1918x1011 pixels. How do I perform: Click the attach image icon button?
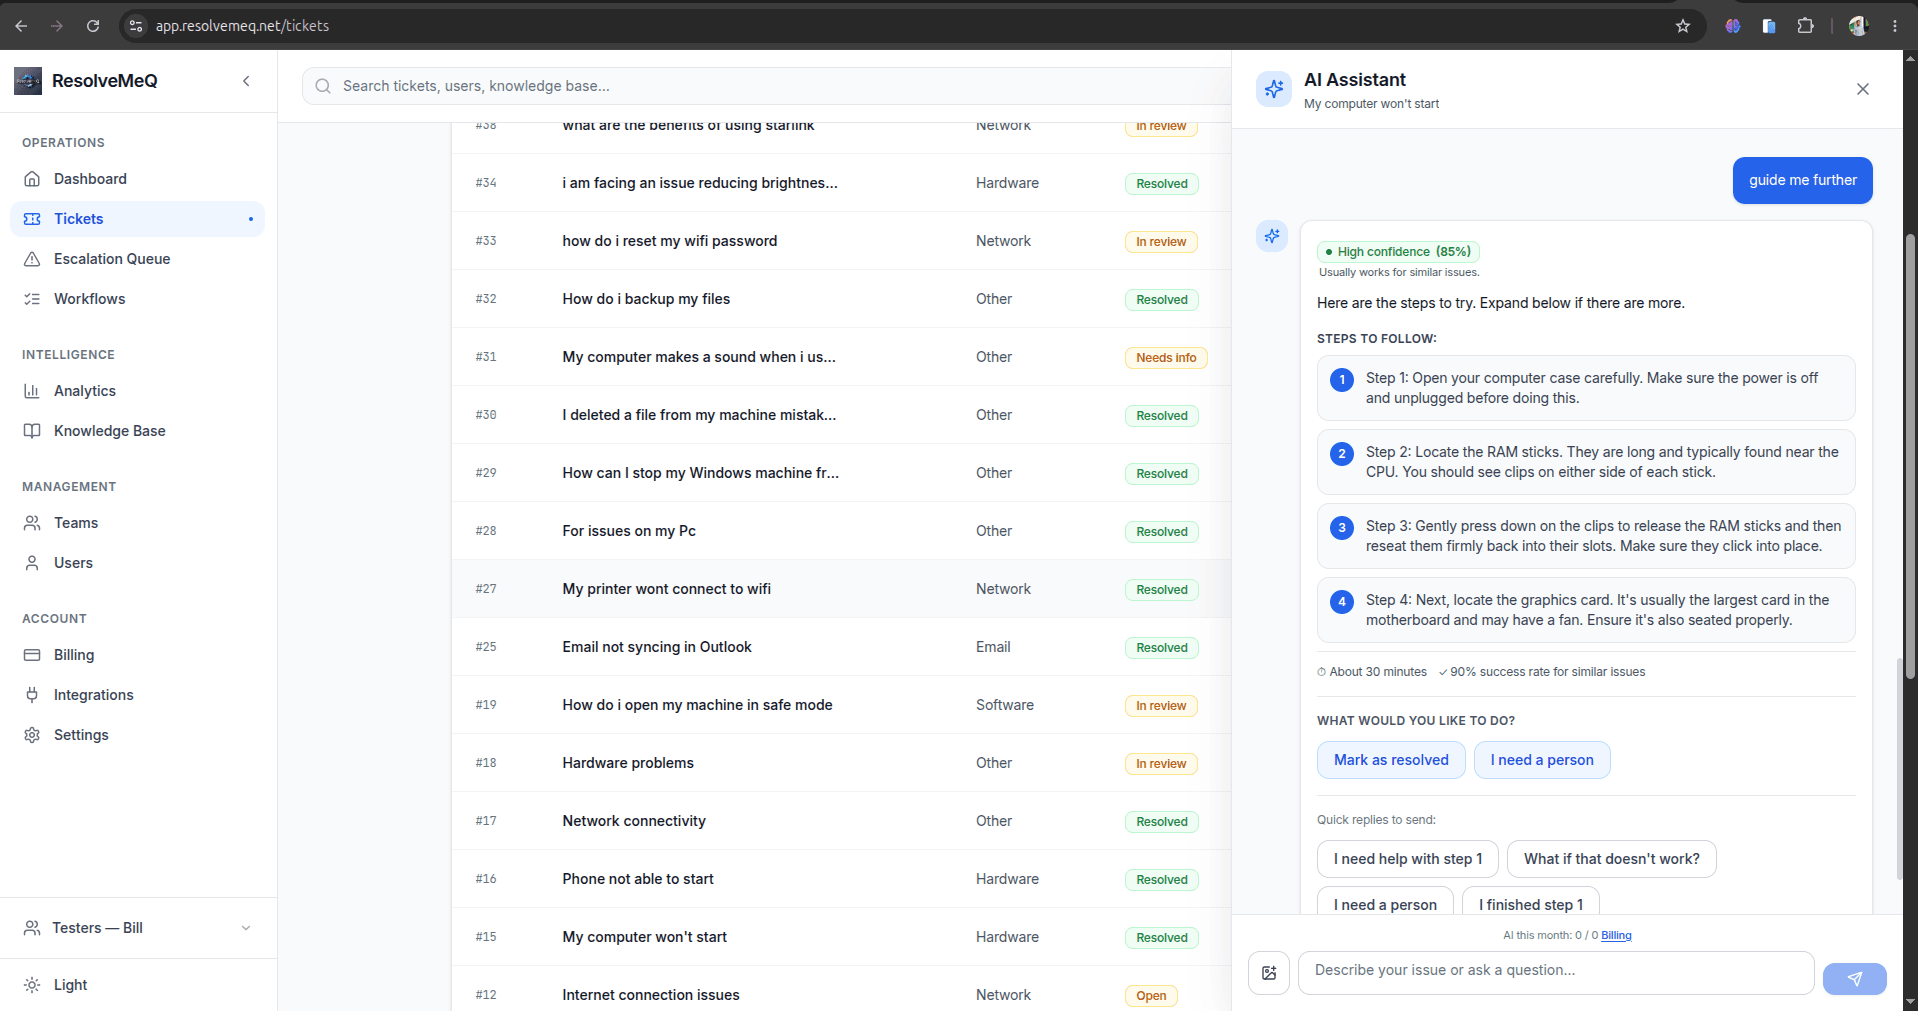[1269, 973]
